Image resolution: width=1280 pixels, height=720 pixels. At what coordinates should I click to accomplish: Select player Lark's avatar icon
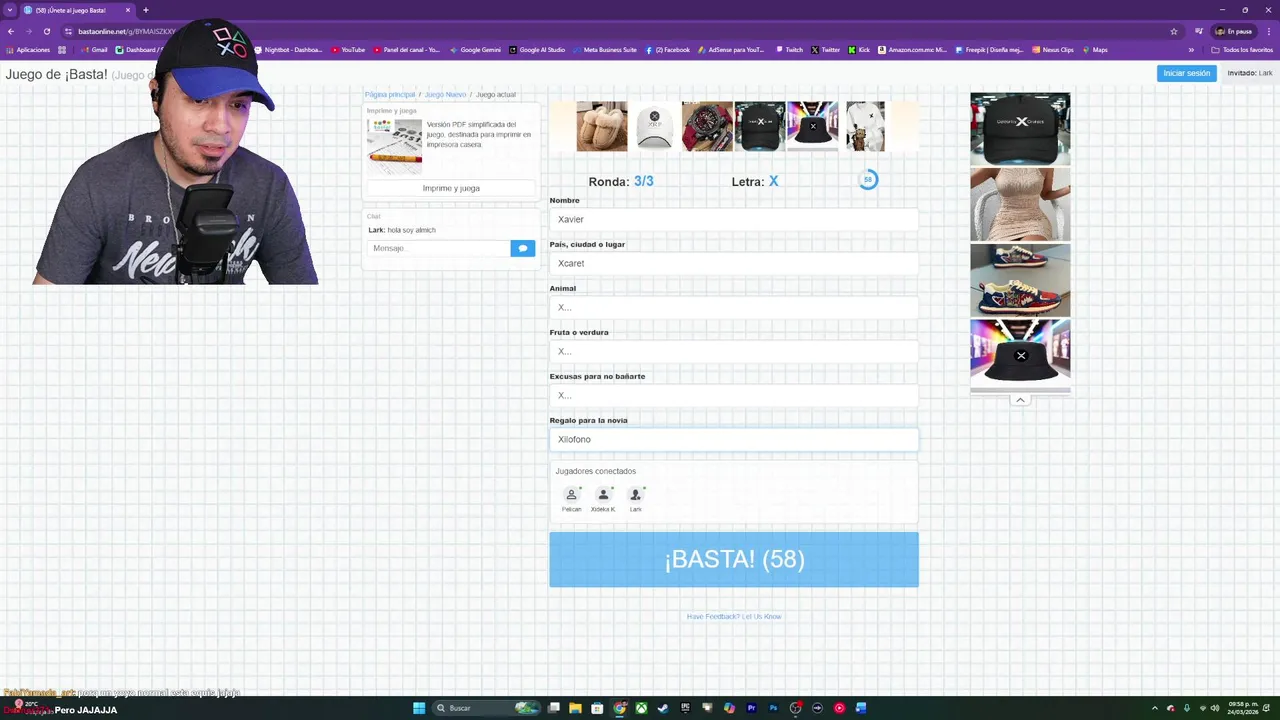click(x=635, y=494)
